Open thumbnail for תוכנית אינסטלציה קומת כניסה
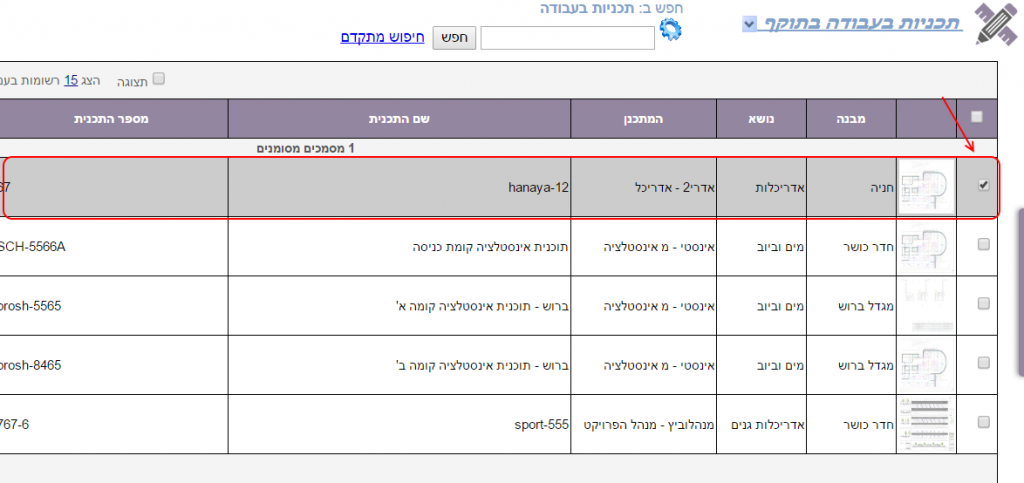 click(x=927, y=247)
